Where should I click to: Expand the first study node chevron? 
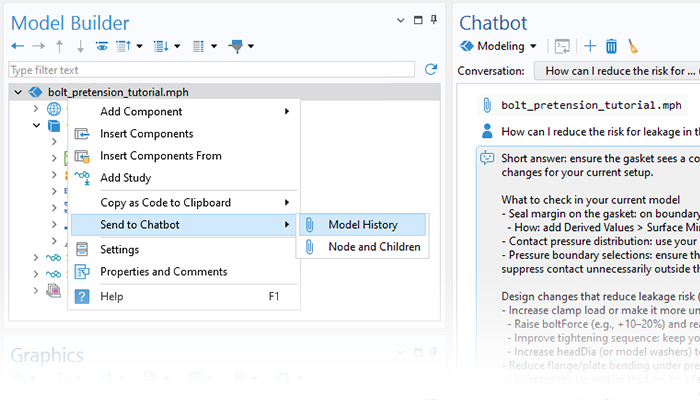click(36, 258)
